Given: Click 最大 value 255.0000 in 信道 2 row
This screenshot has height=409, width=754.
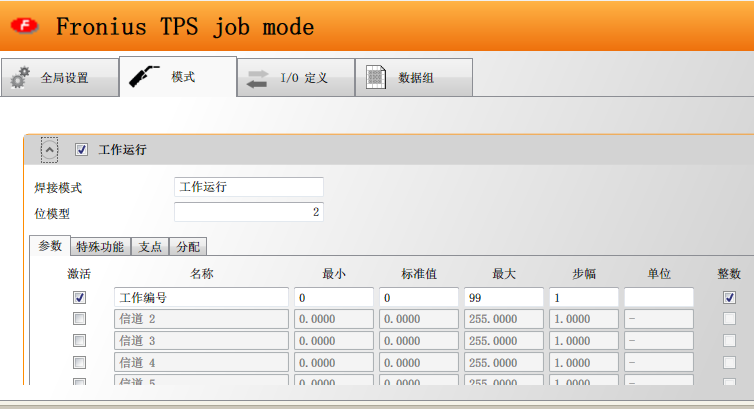Looking at the screenshot, I should pos(503,319).
